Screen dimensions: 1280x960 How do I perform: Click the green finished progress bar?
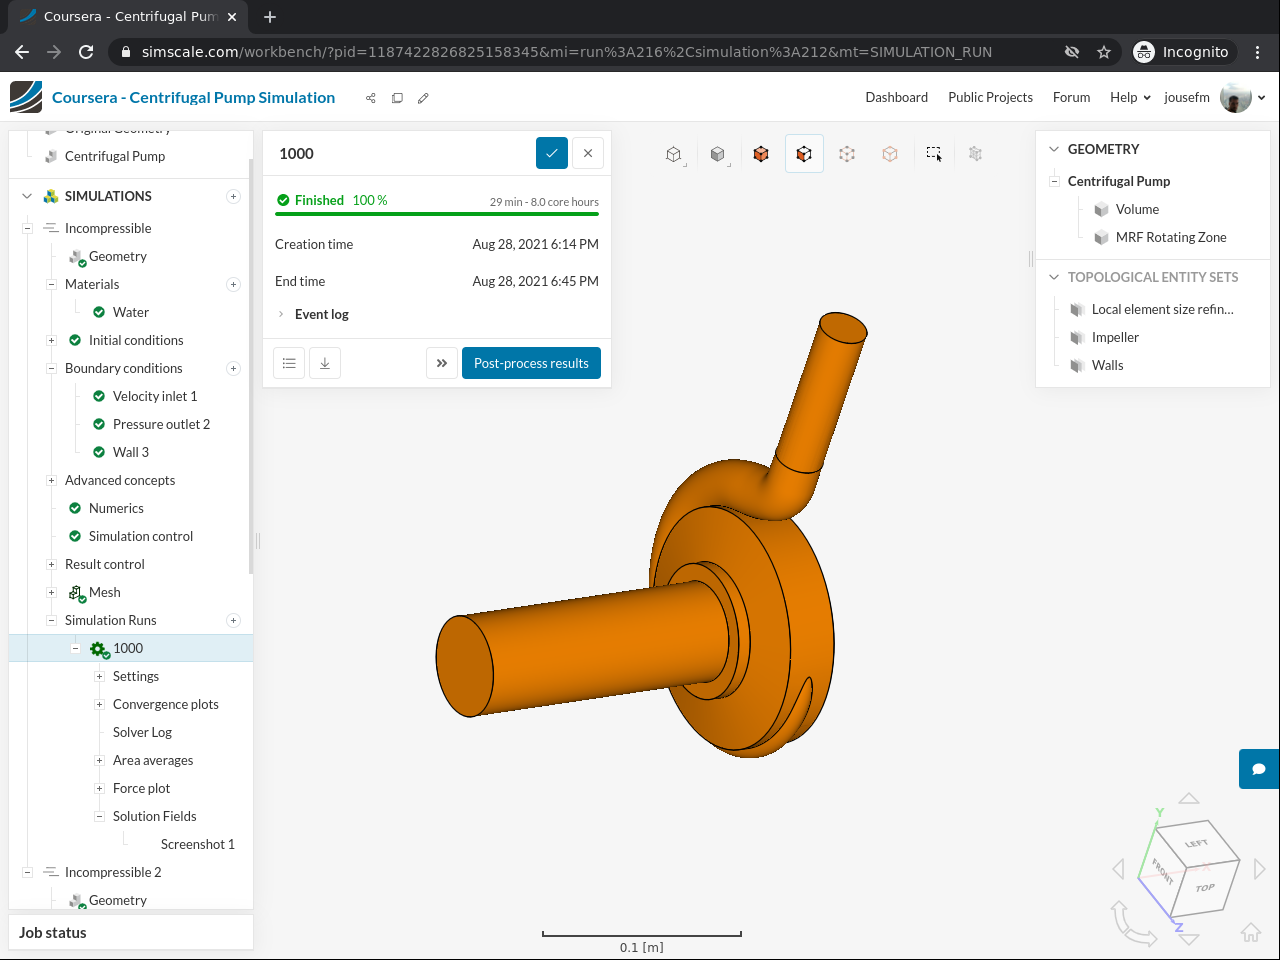tap(437, 214)
